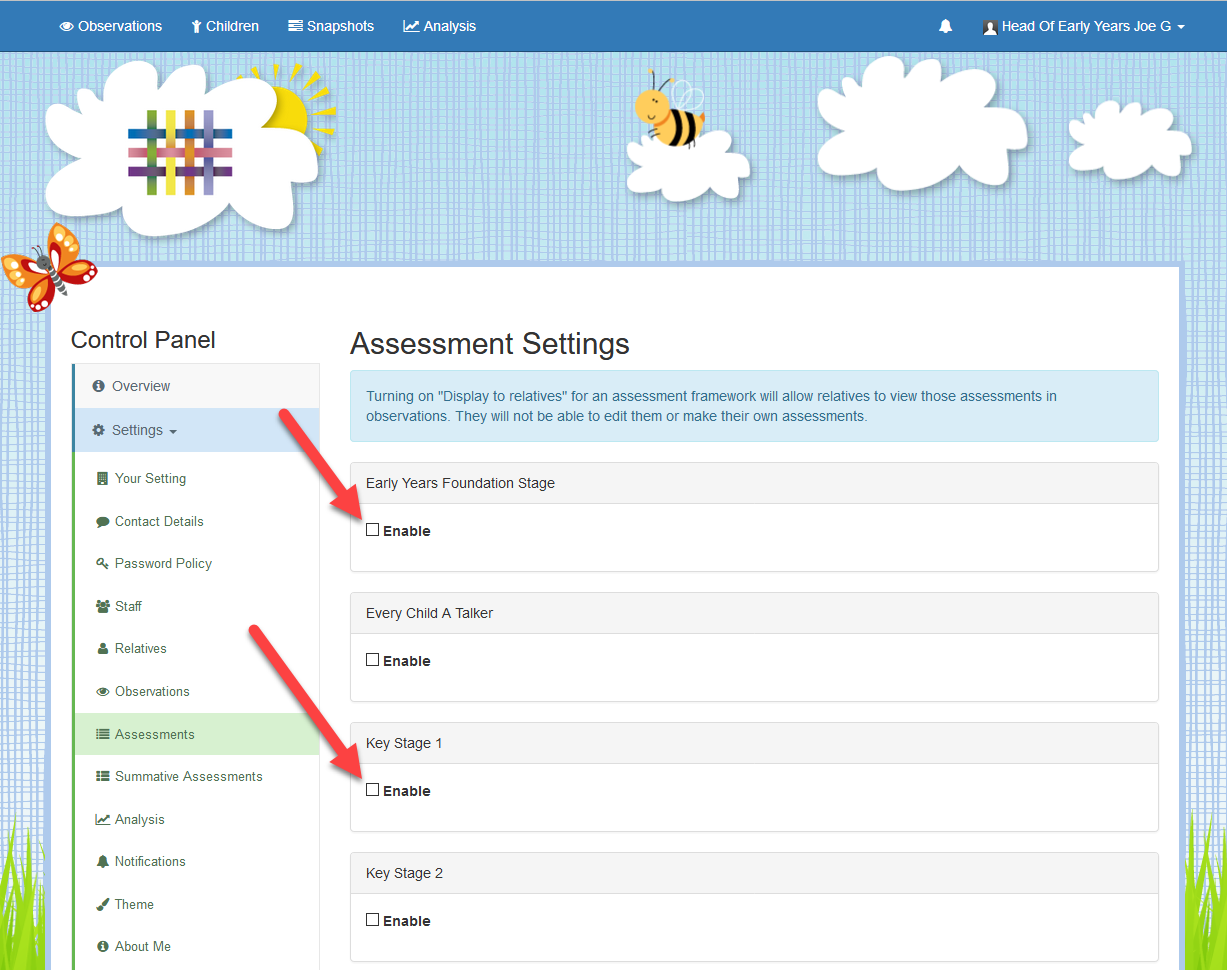Click the Every Child A Talker panel heading
This screenshot has width=1227, height=970.
[754, 613]
